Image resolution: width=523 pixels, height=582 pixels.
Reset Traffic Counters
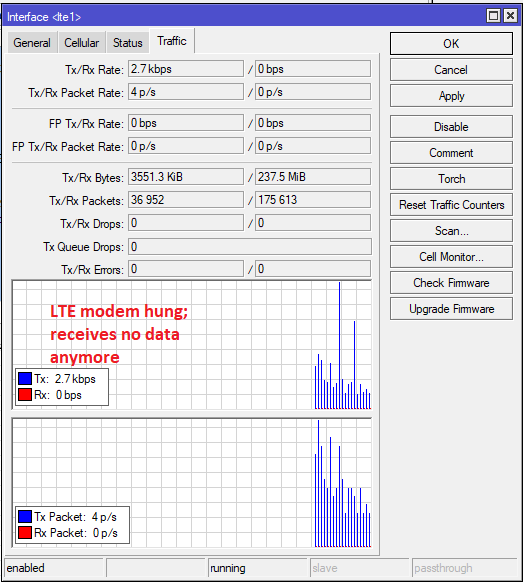451,205
